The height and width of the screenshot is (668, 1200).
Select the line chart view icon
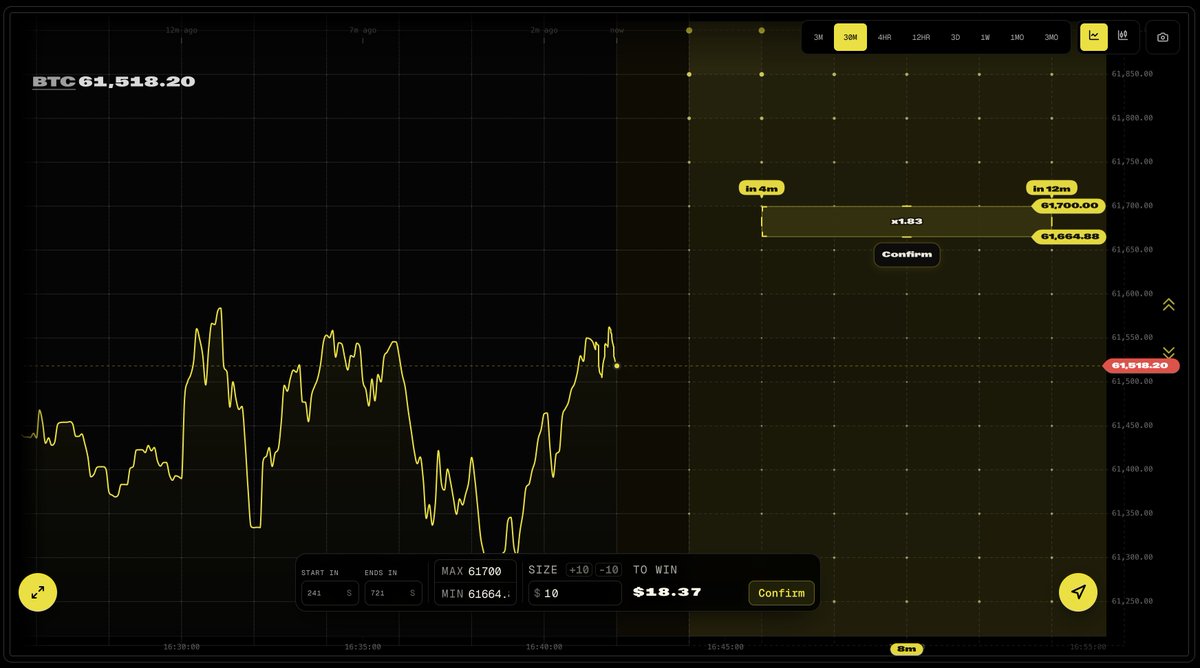tap(1094, 37)
